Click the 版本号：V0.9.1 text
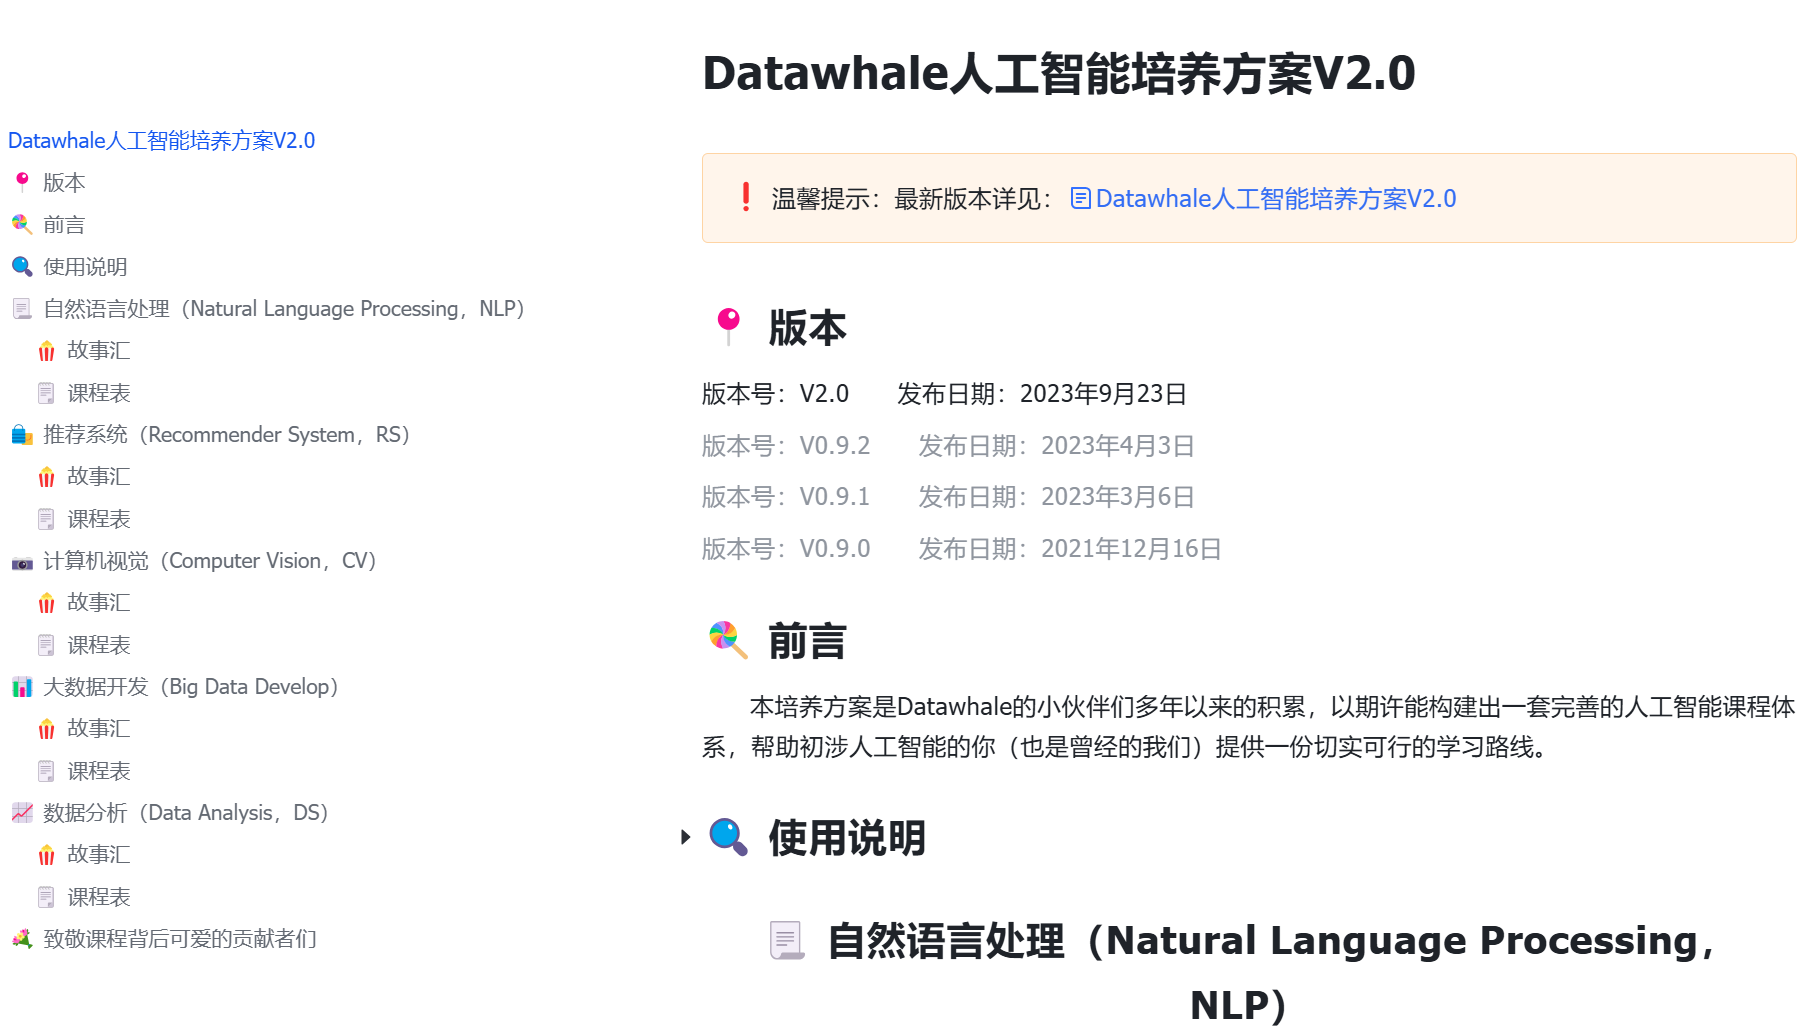Image resolution: width=1802 pixels, height=1030 pixels. [x=786, y=497]
